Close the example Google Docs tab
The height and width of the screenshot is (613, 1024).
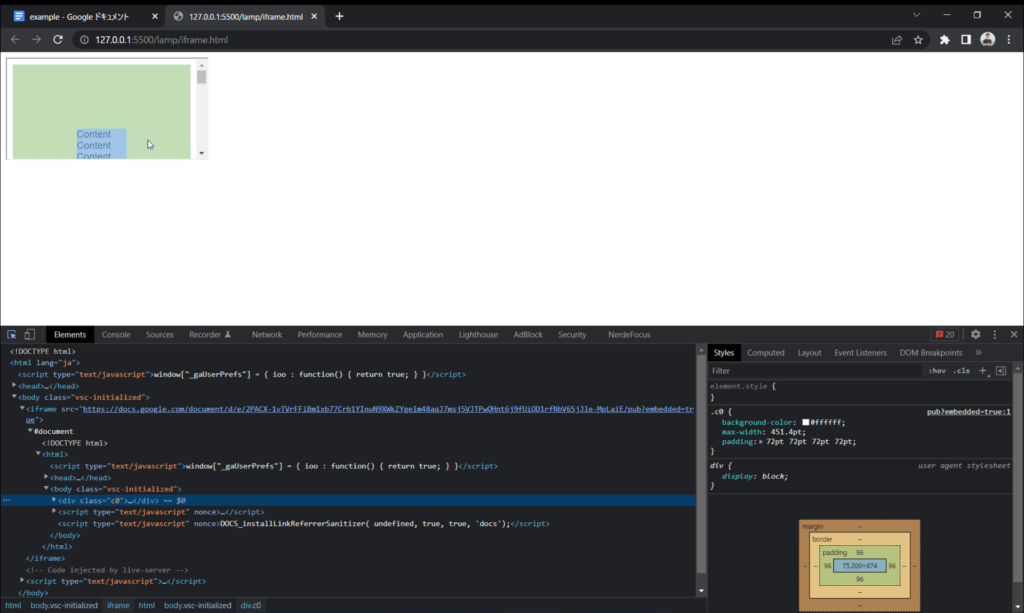click(155, 16)
